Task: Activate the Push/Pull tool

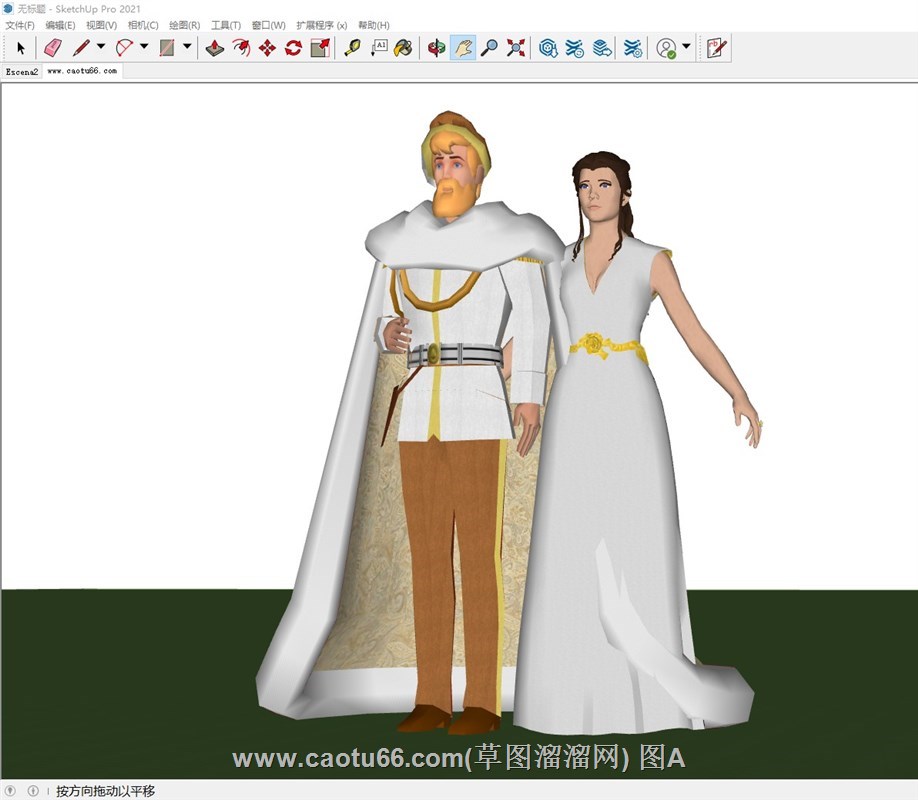Action: tap(215, 47)
